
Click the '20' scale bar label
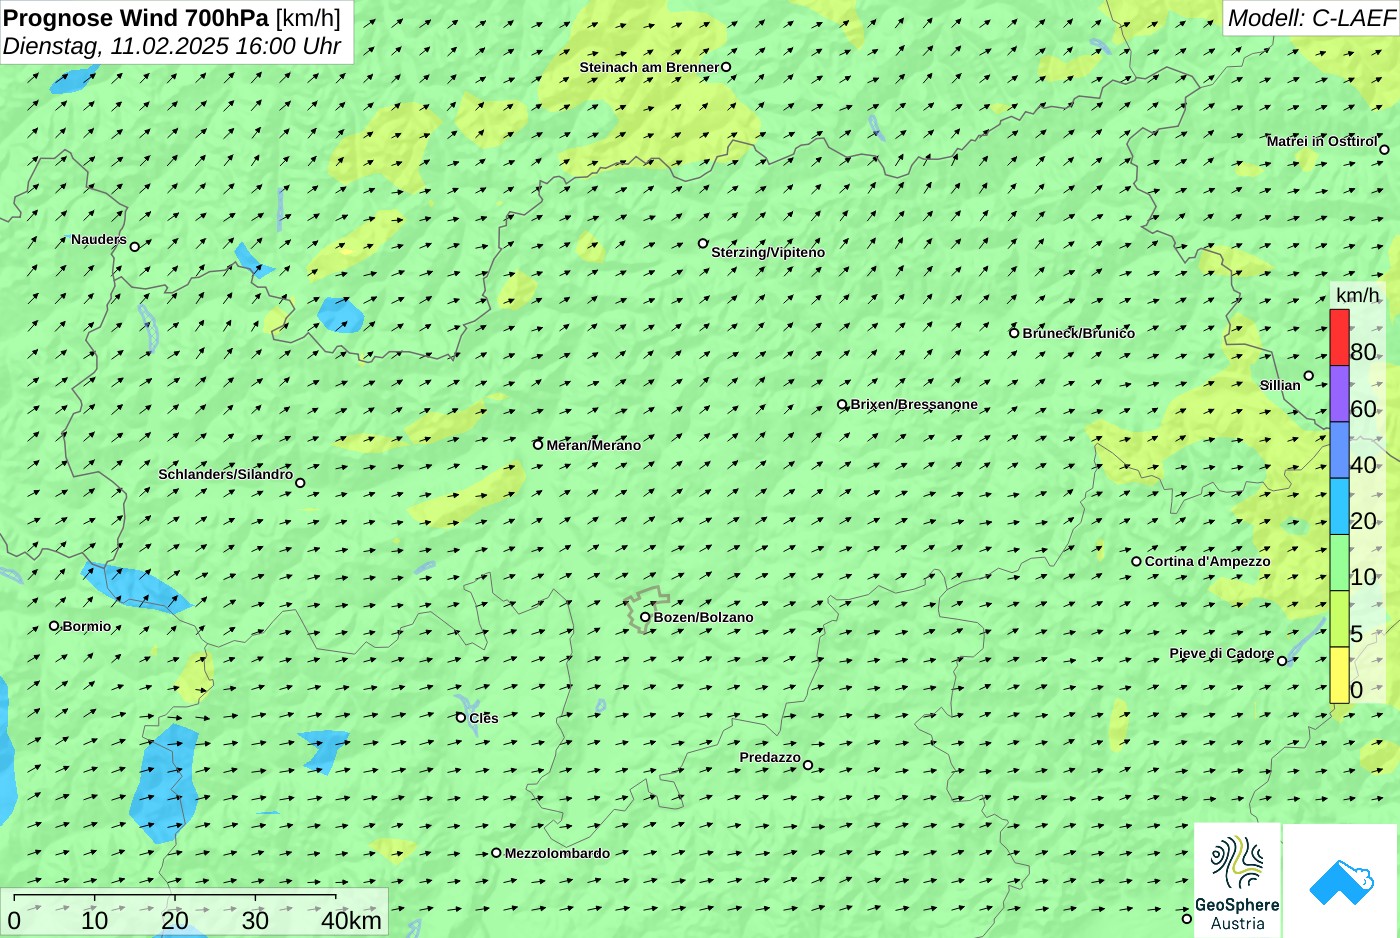point(175,921)
